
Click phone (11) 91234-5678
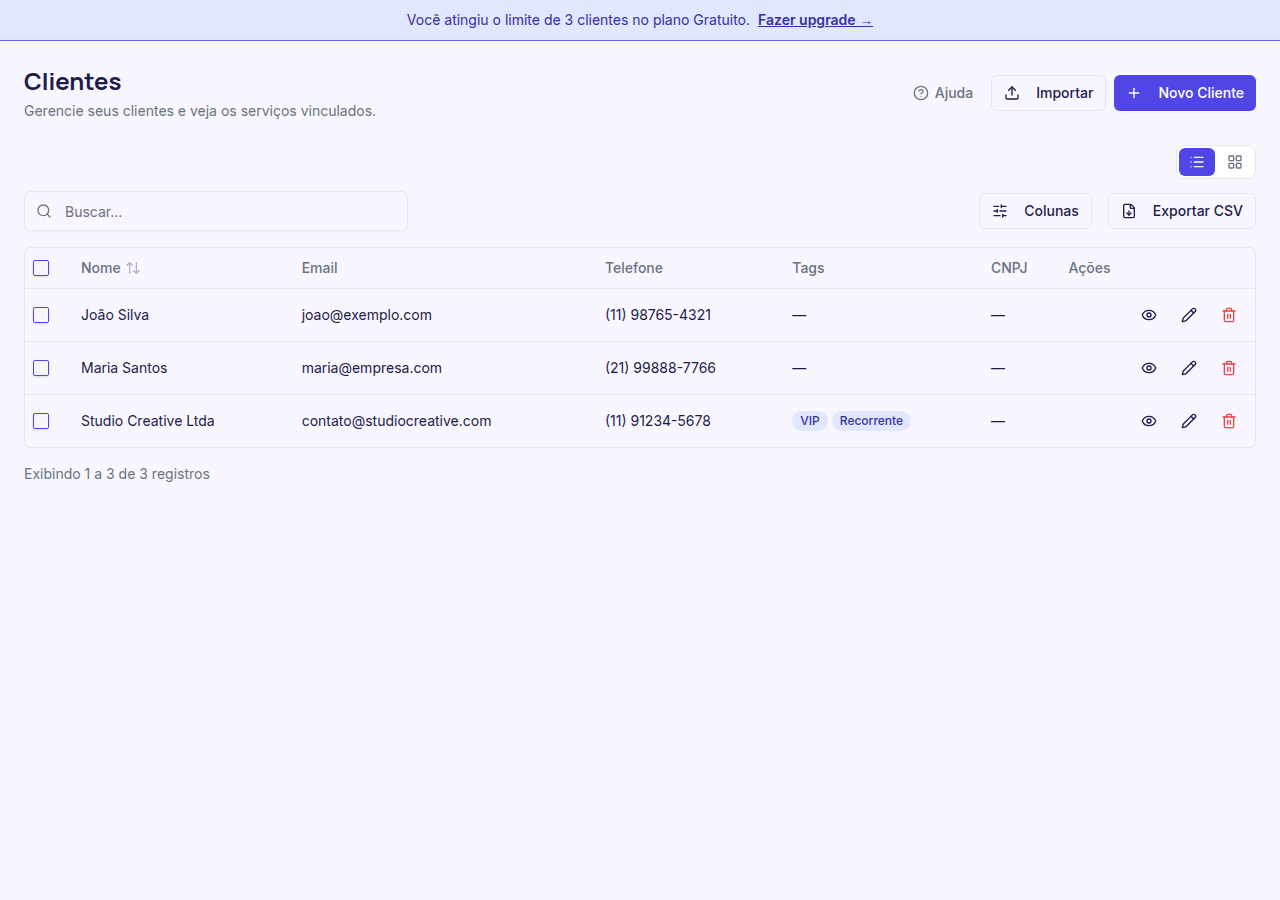coord(658,421)
